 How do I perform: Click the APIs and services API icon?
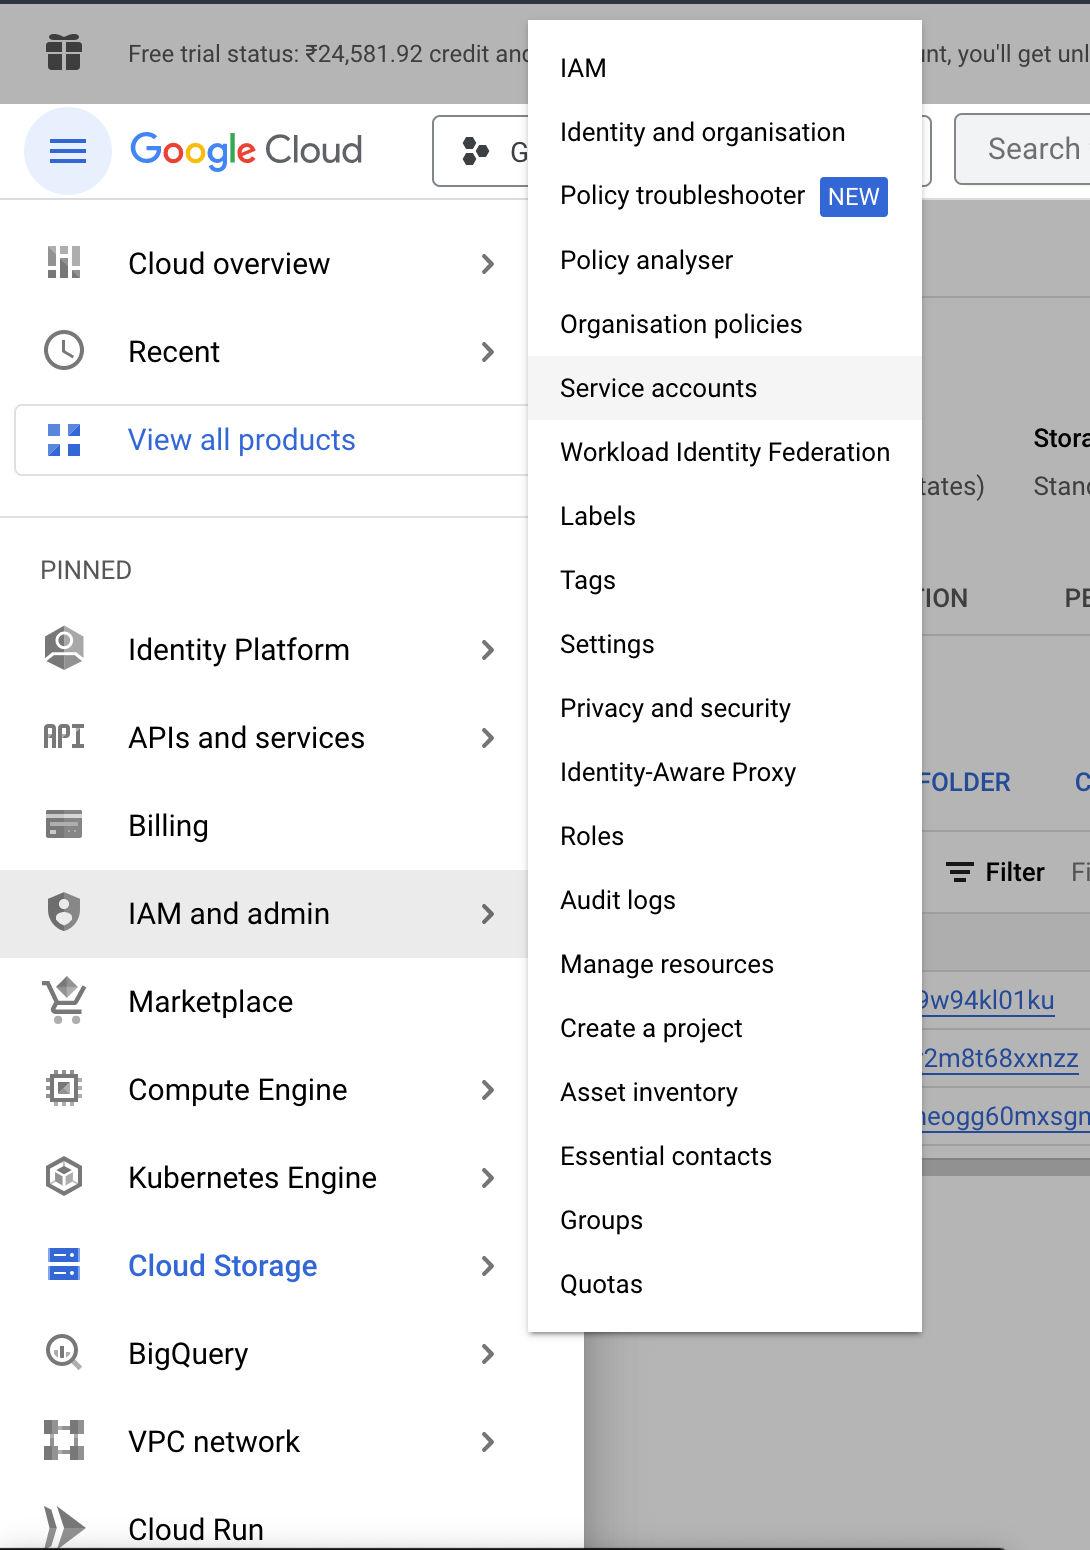64,737
